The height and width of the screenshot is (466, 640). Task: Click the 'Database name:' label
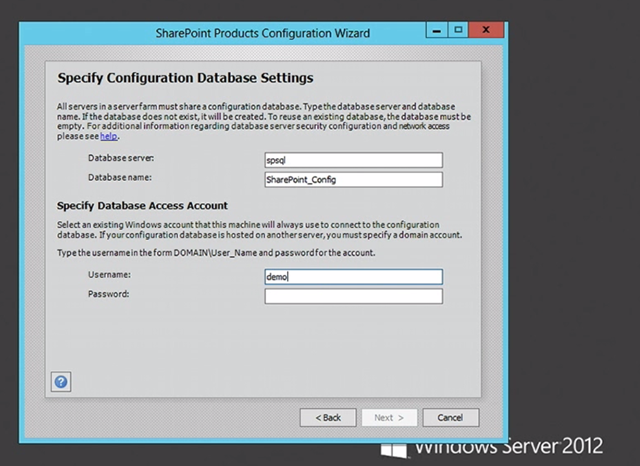120,178
